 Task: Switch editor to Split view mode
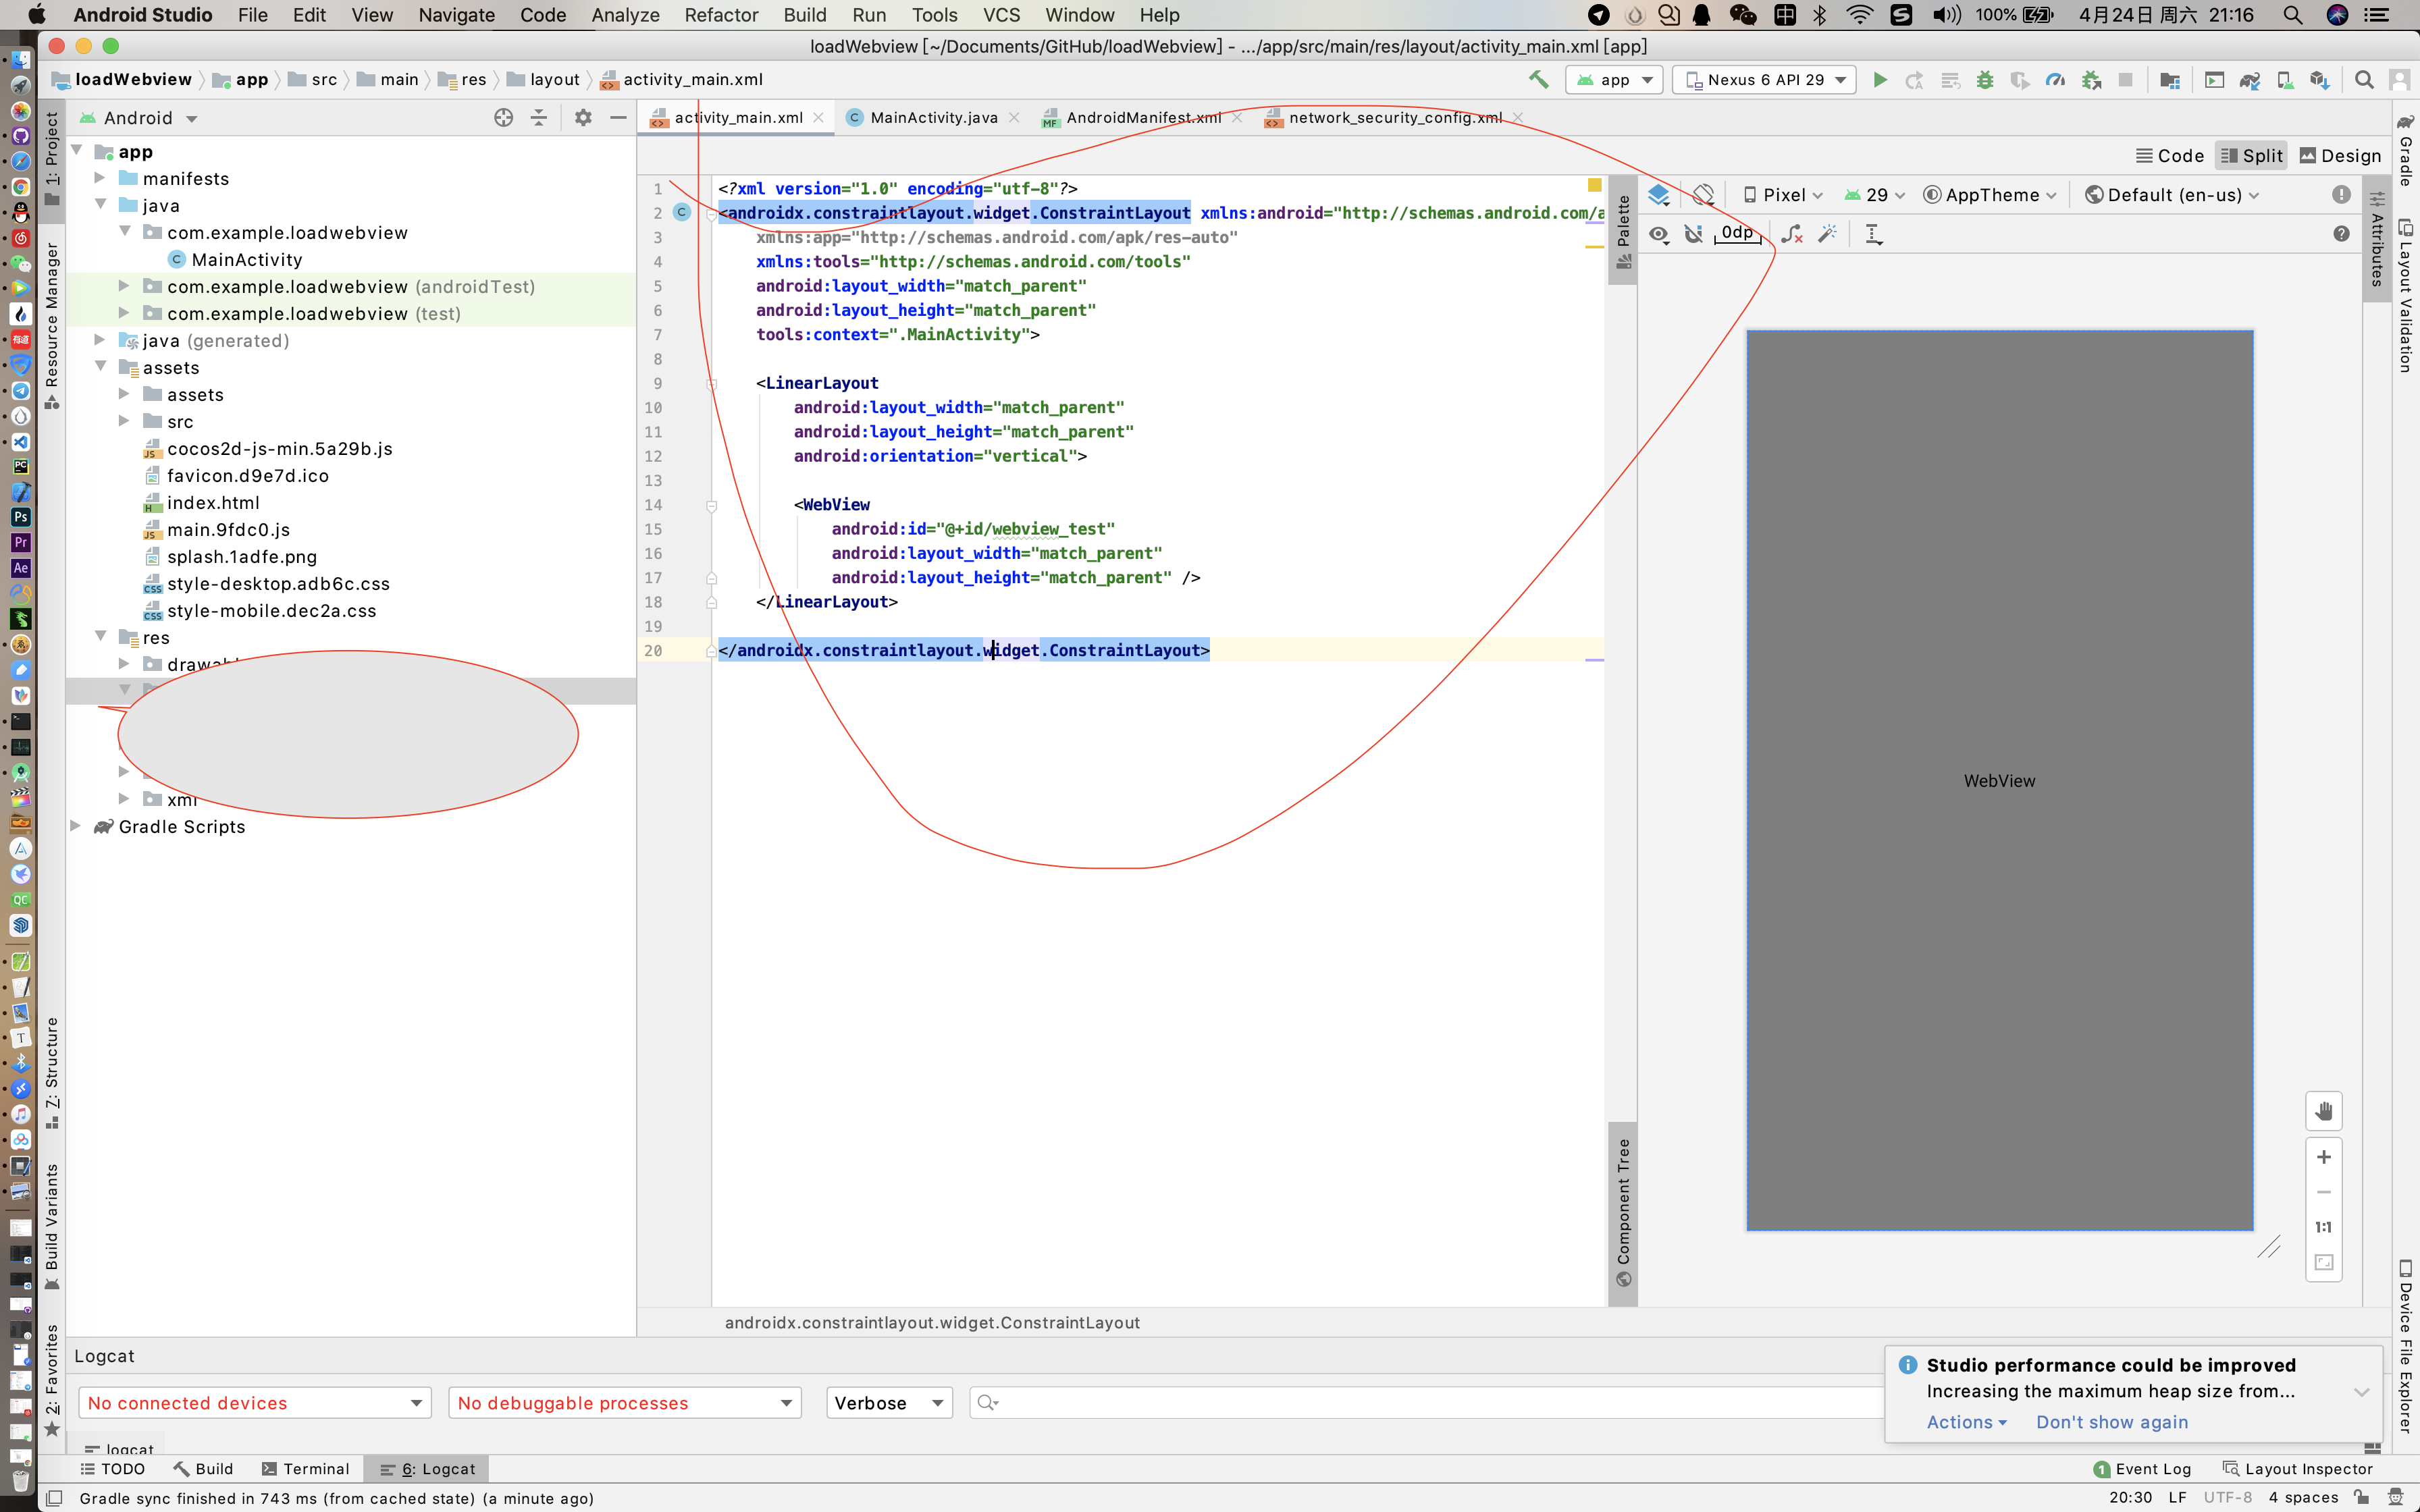tap(2252, 155)
